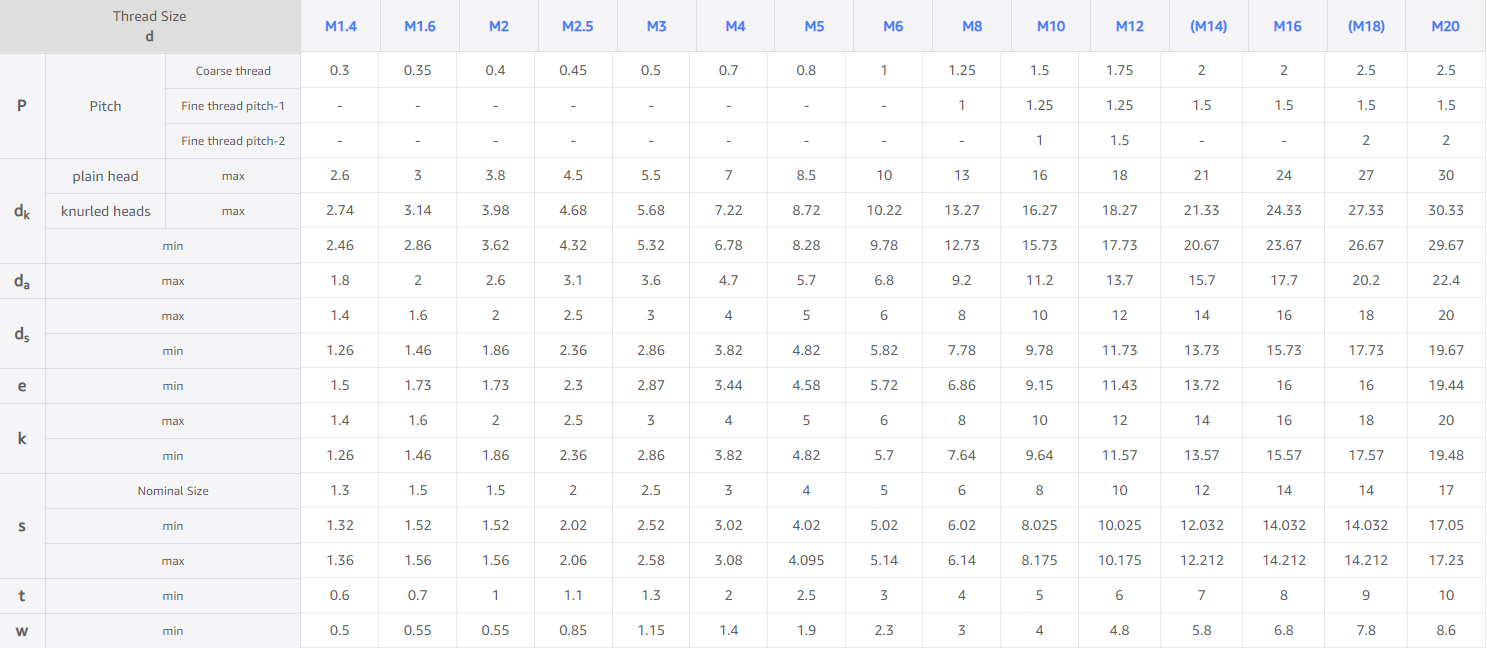1487x648 pixels.
Task: Select the Nominal Size row label
Action: (173, 491)
